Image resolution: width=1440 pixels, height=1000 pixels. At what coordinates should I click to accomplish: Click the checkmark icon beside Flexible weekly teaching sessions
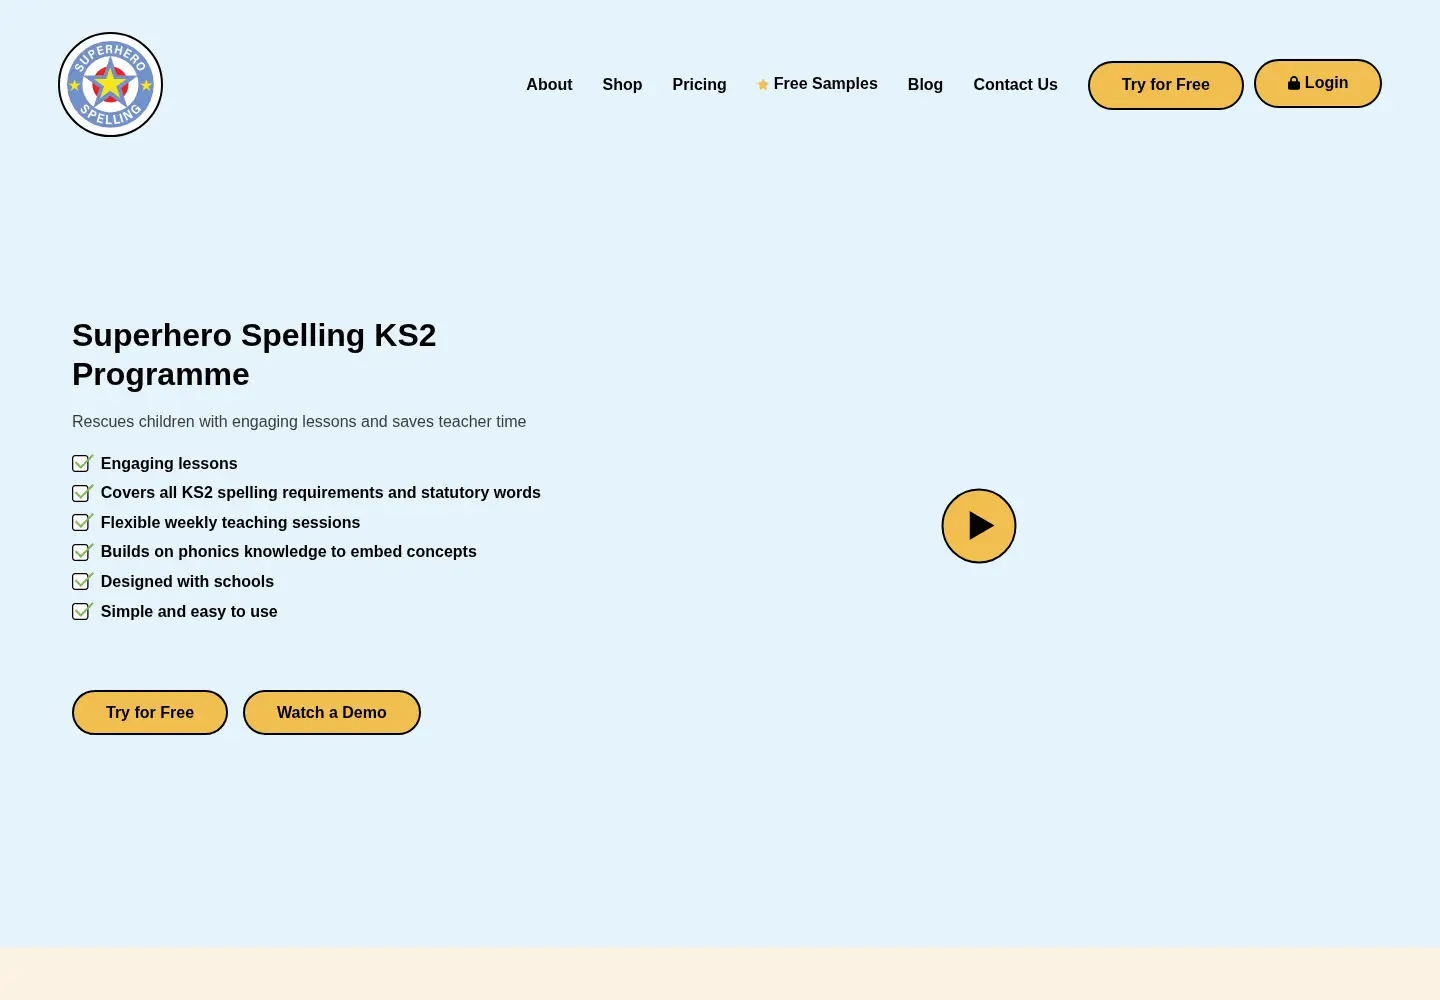83,522
